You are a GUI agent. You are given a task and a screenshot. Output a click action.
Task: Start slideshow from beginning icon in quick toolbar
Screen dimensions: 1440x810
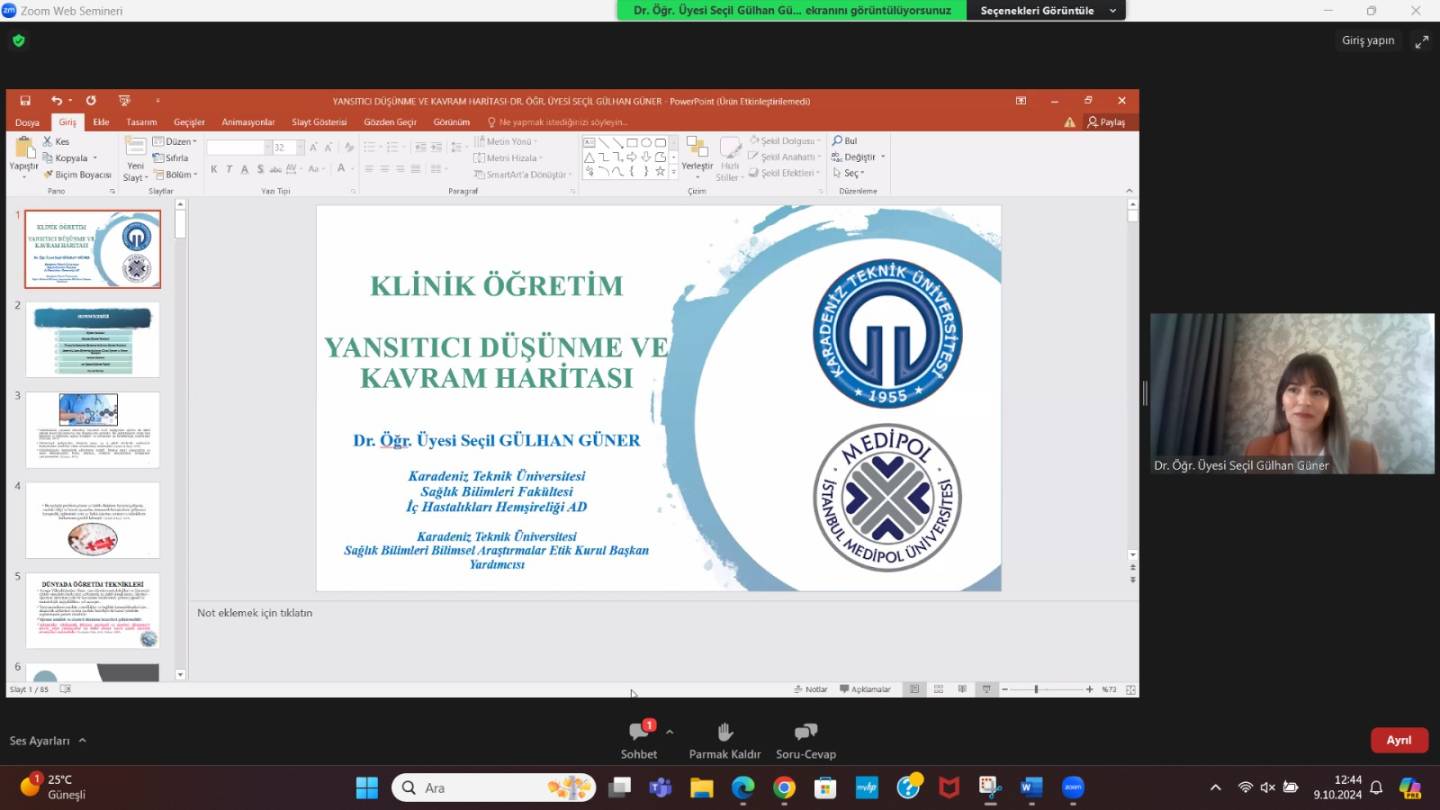[124, 101]
